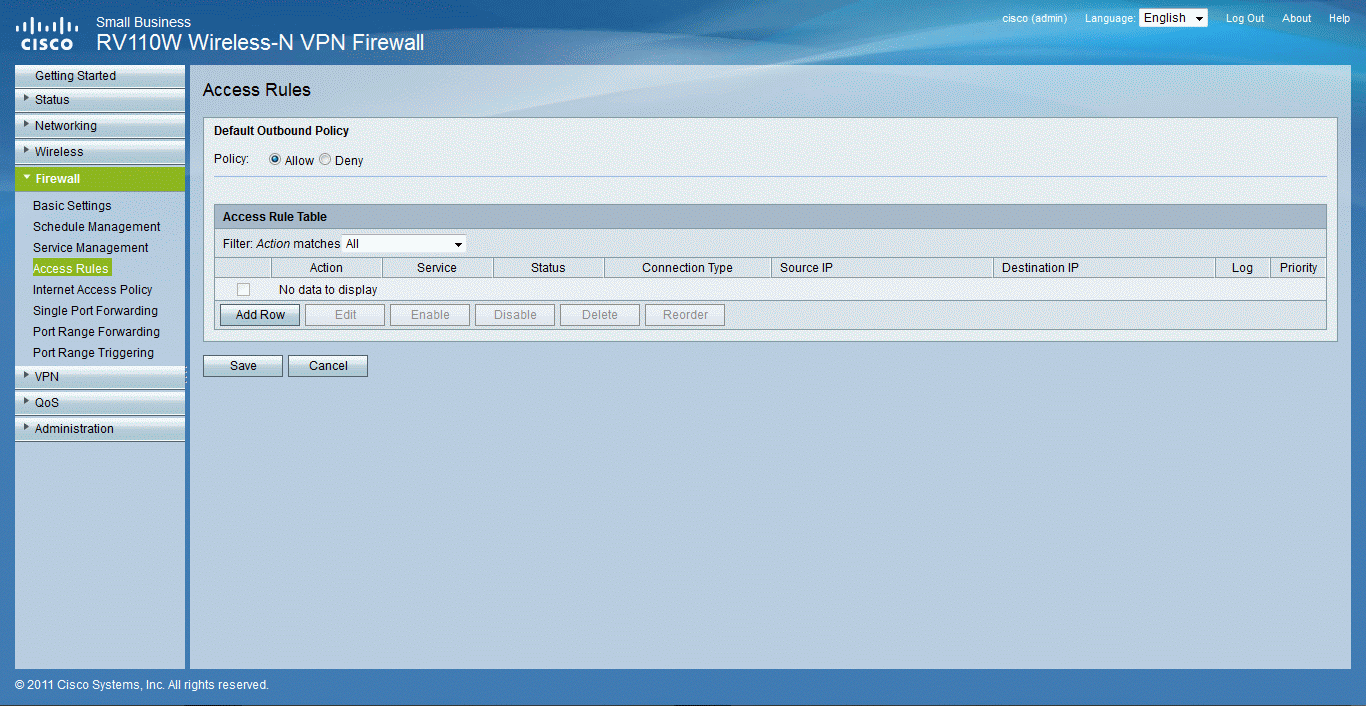The height and width of the screenshot is (706, 1366).
Task: Click the No data to display text
Action: 328,290
